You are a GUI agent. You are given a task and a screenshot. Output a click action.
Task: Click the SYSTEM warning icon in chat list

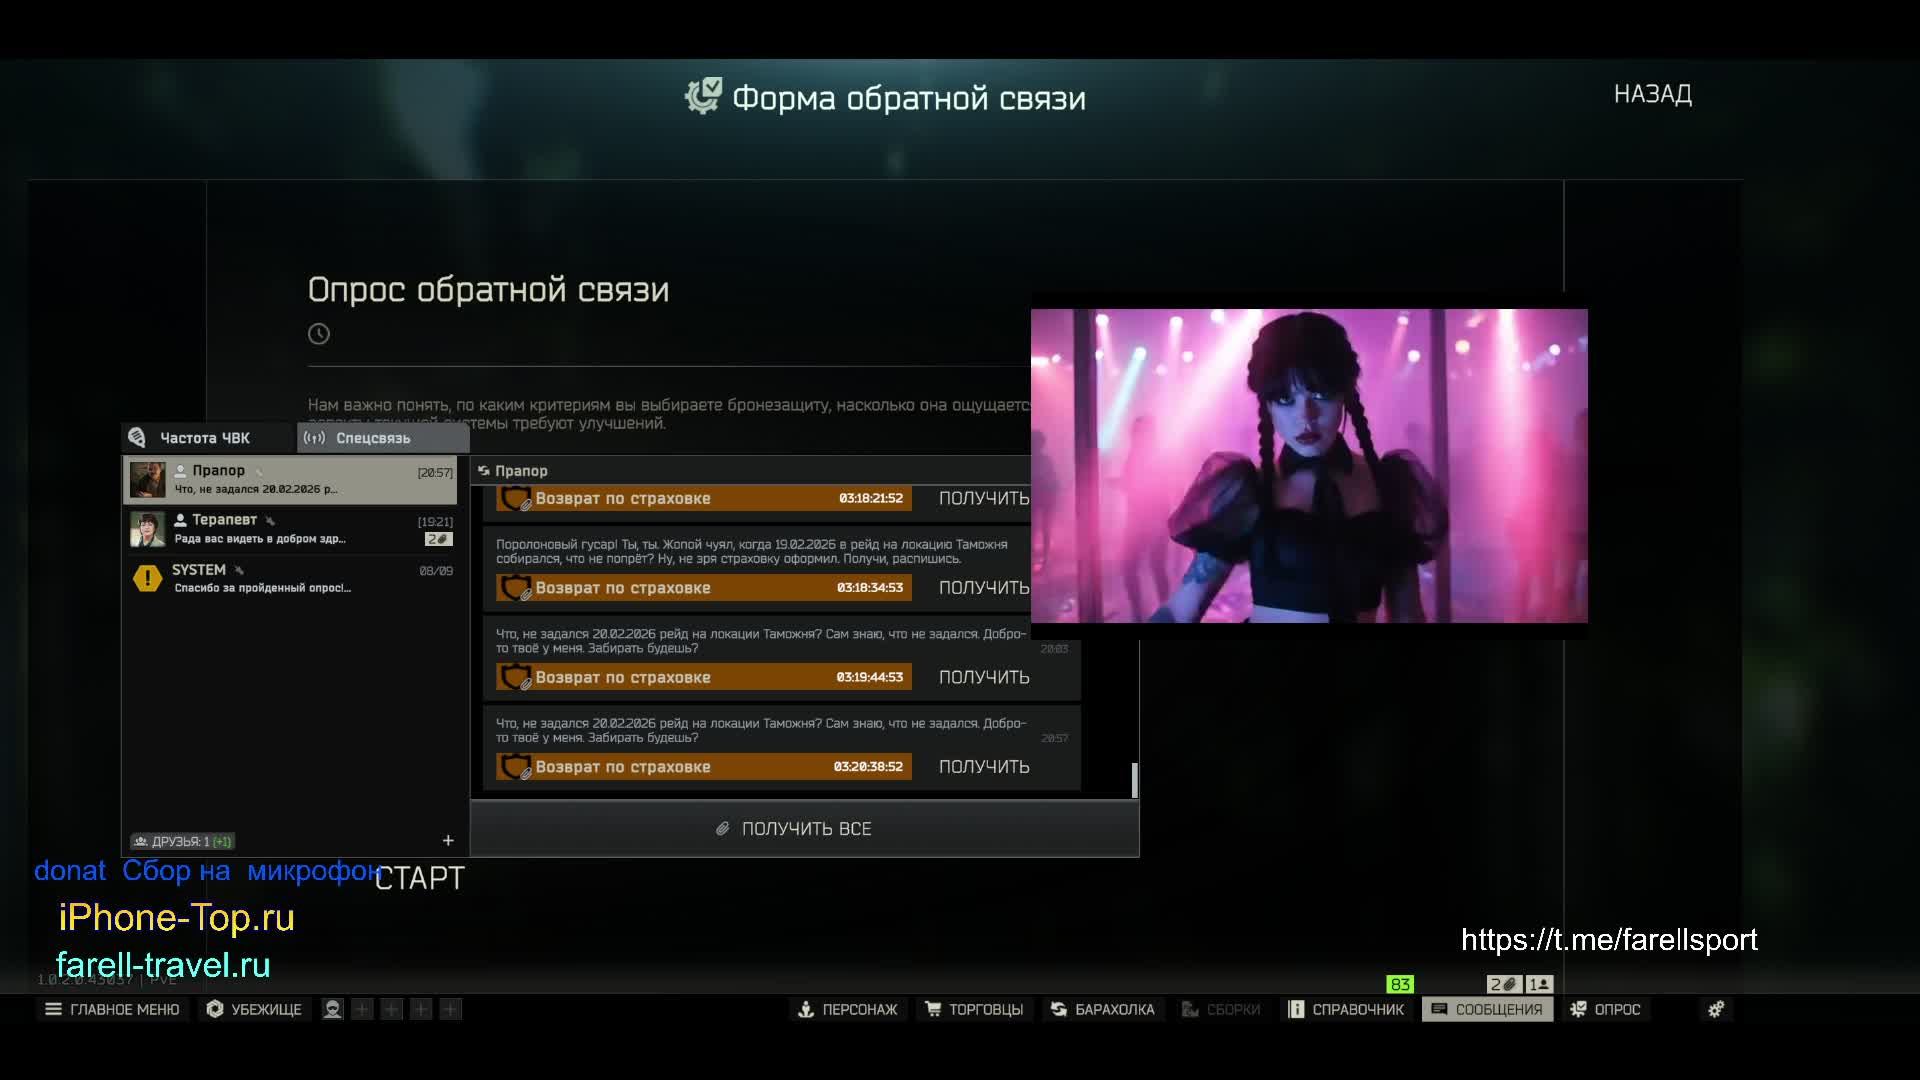(x=147, y=578)
